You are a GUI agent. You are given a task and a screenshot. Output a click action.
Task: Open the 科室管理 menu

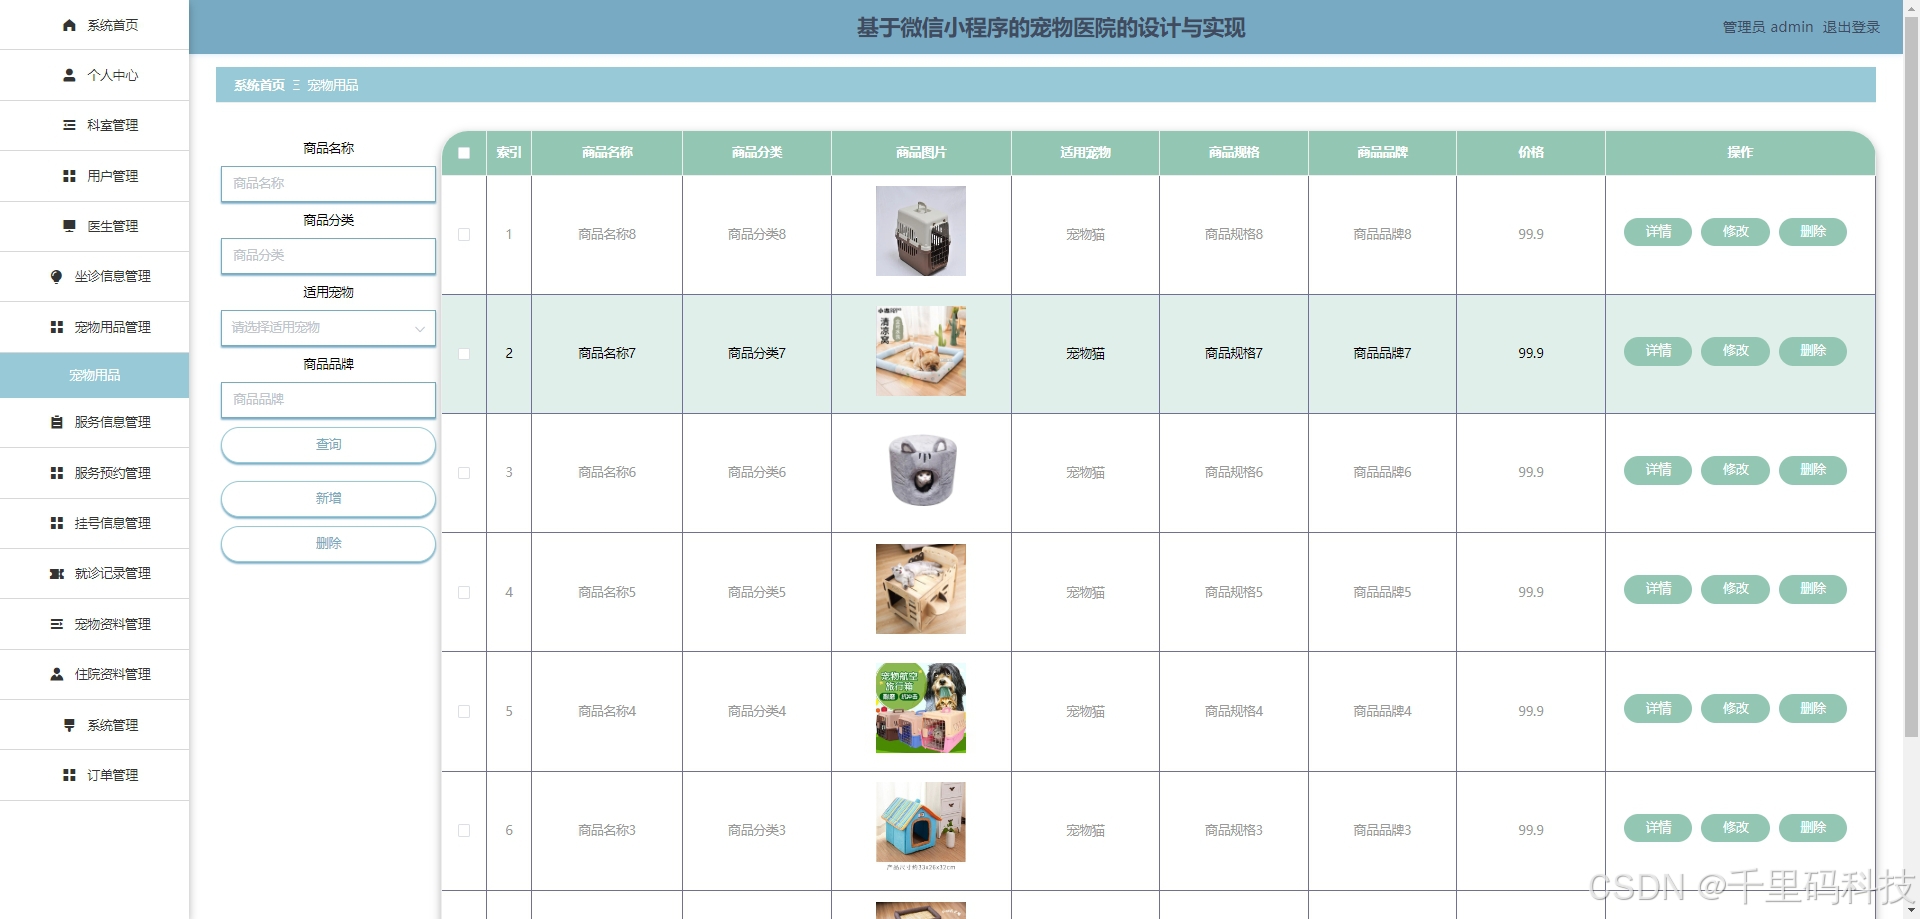point(94,125)
